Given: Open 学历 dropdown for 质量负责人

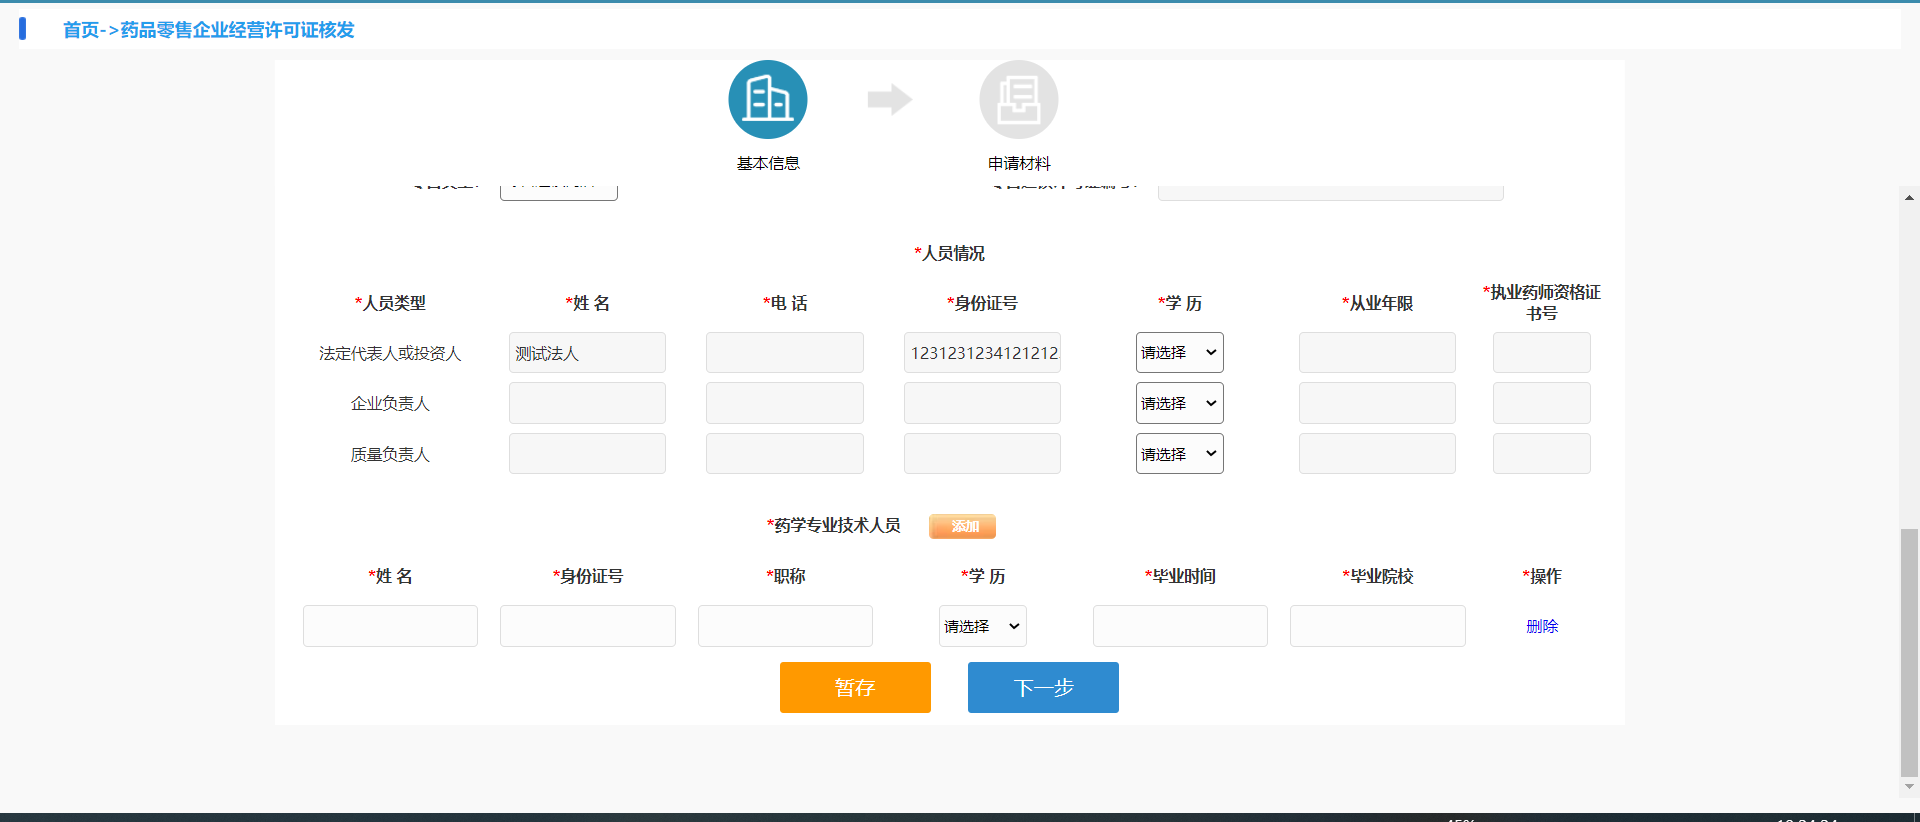Looking at the screenshot, I should tap(1179, 454).
